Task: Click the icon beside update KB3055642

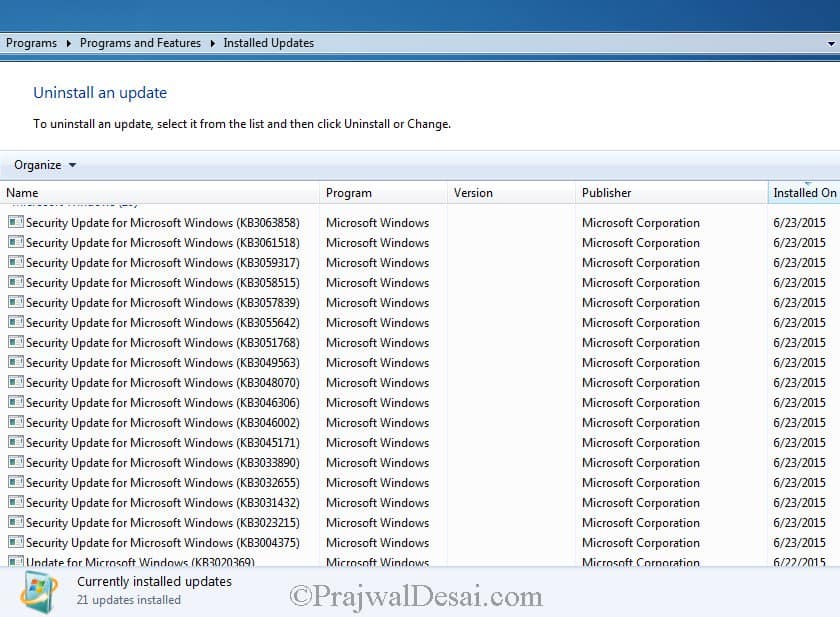Action: [x=16, y=322]
